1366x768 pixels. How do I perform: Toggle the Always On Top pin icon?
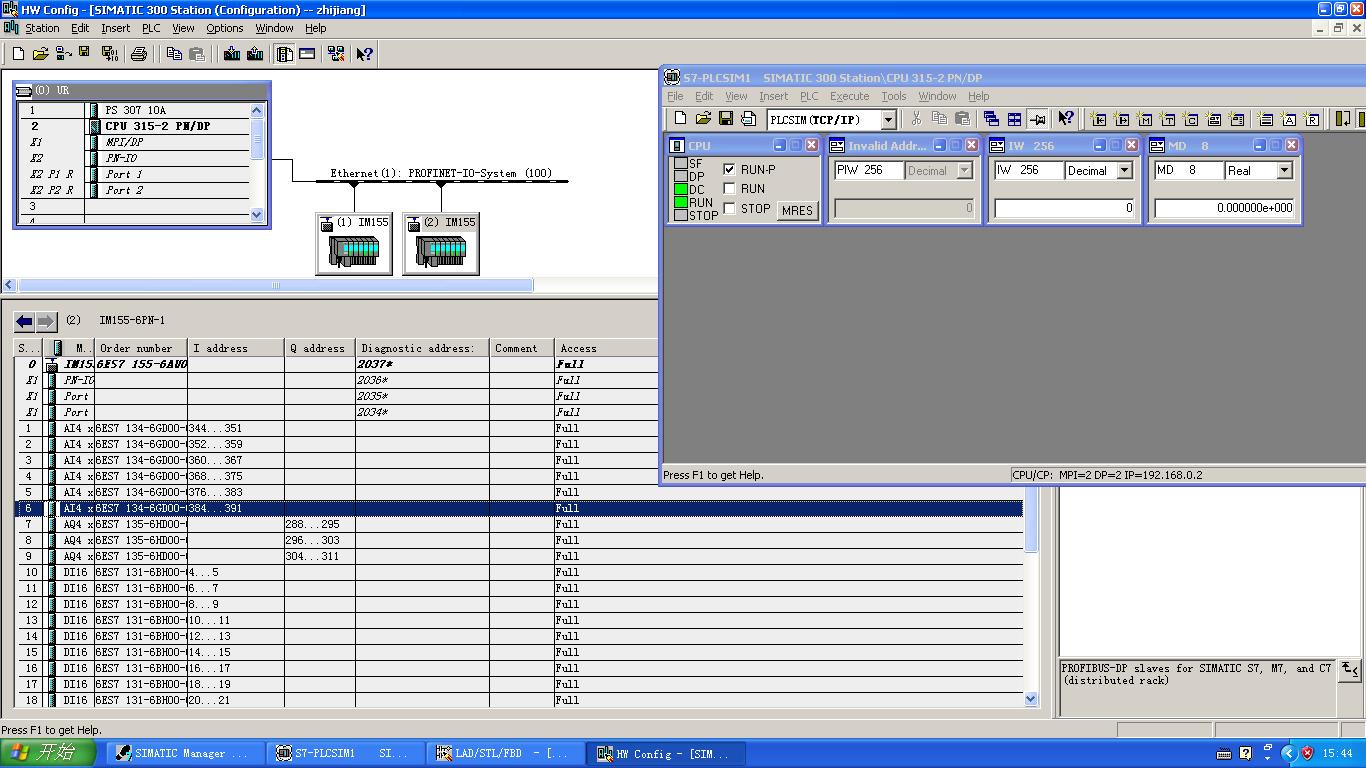[x=1037, y=119]
